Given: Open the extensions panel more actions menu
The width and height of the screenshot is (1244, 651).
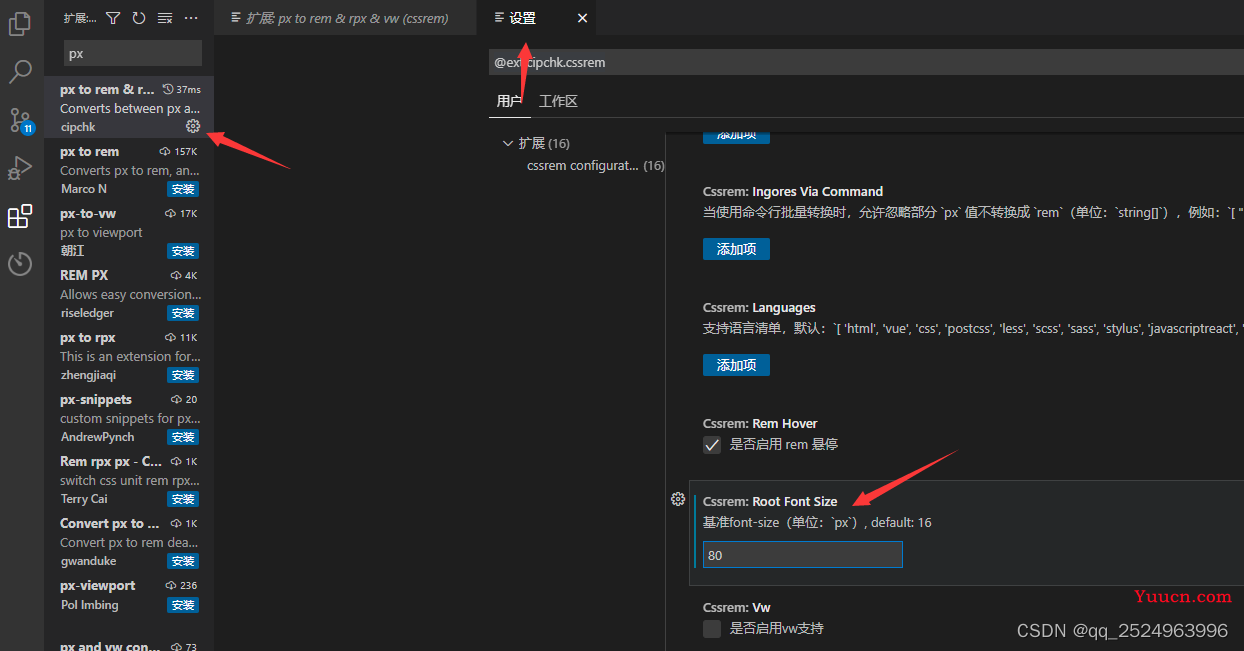Looking at the screenshot, I should pos(191,18).
